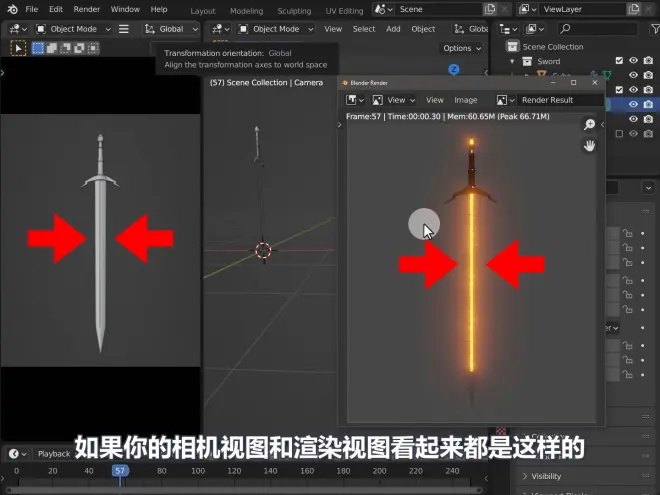This screenshot has height=495, width=660.
Task: Click the Add View Layer icon
Action: point(634,9)
